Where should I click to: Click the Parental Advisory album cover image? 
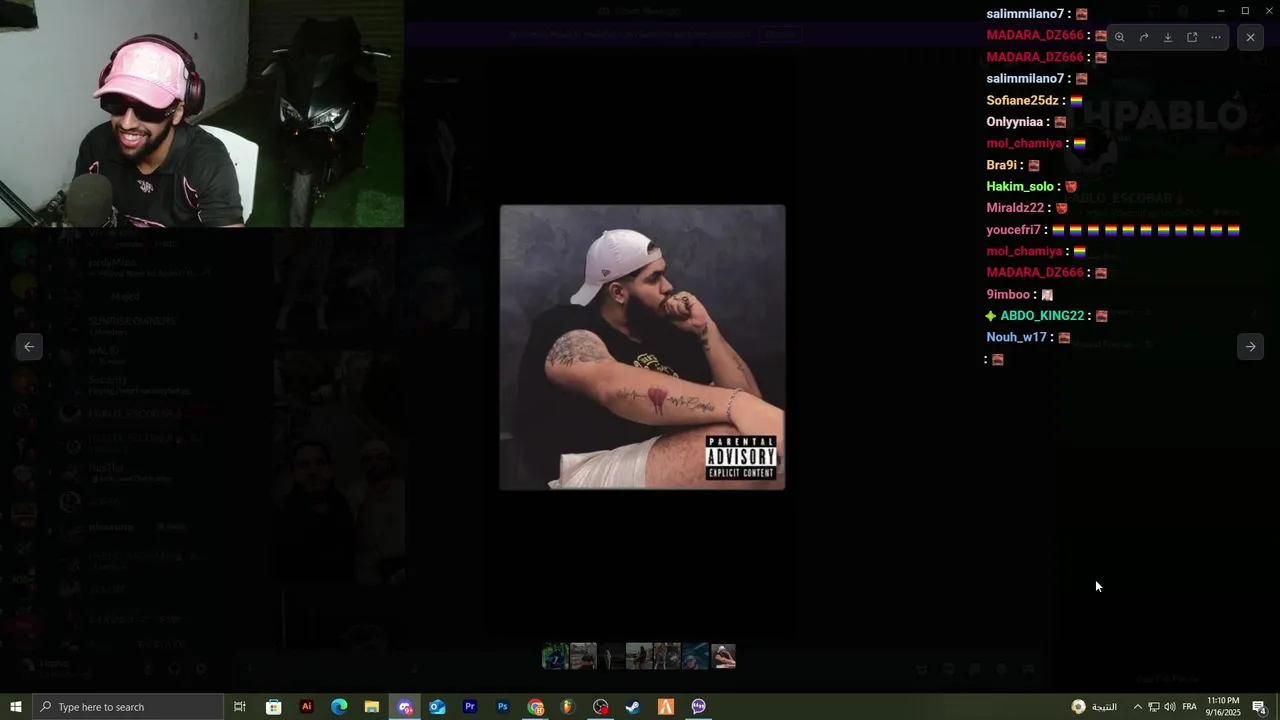click(x=642, y=347)
